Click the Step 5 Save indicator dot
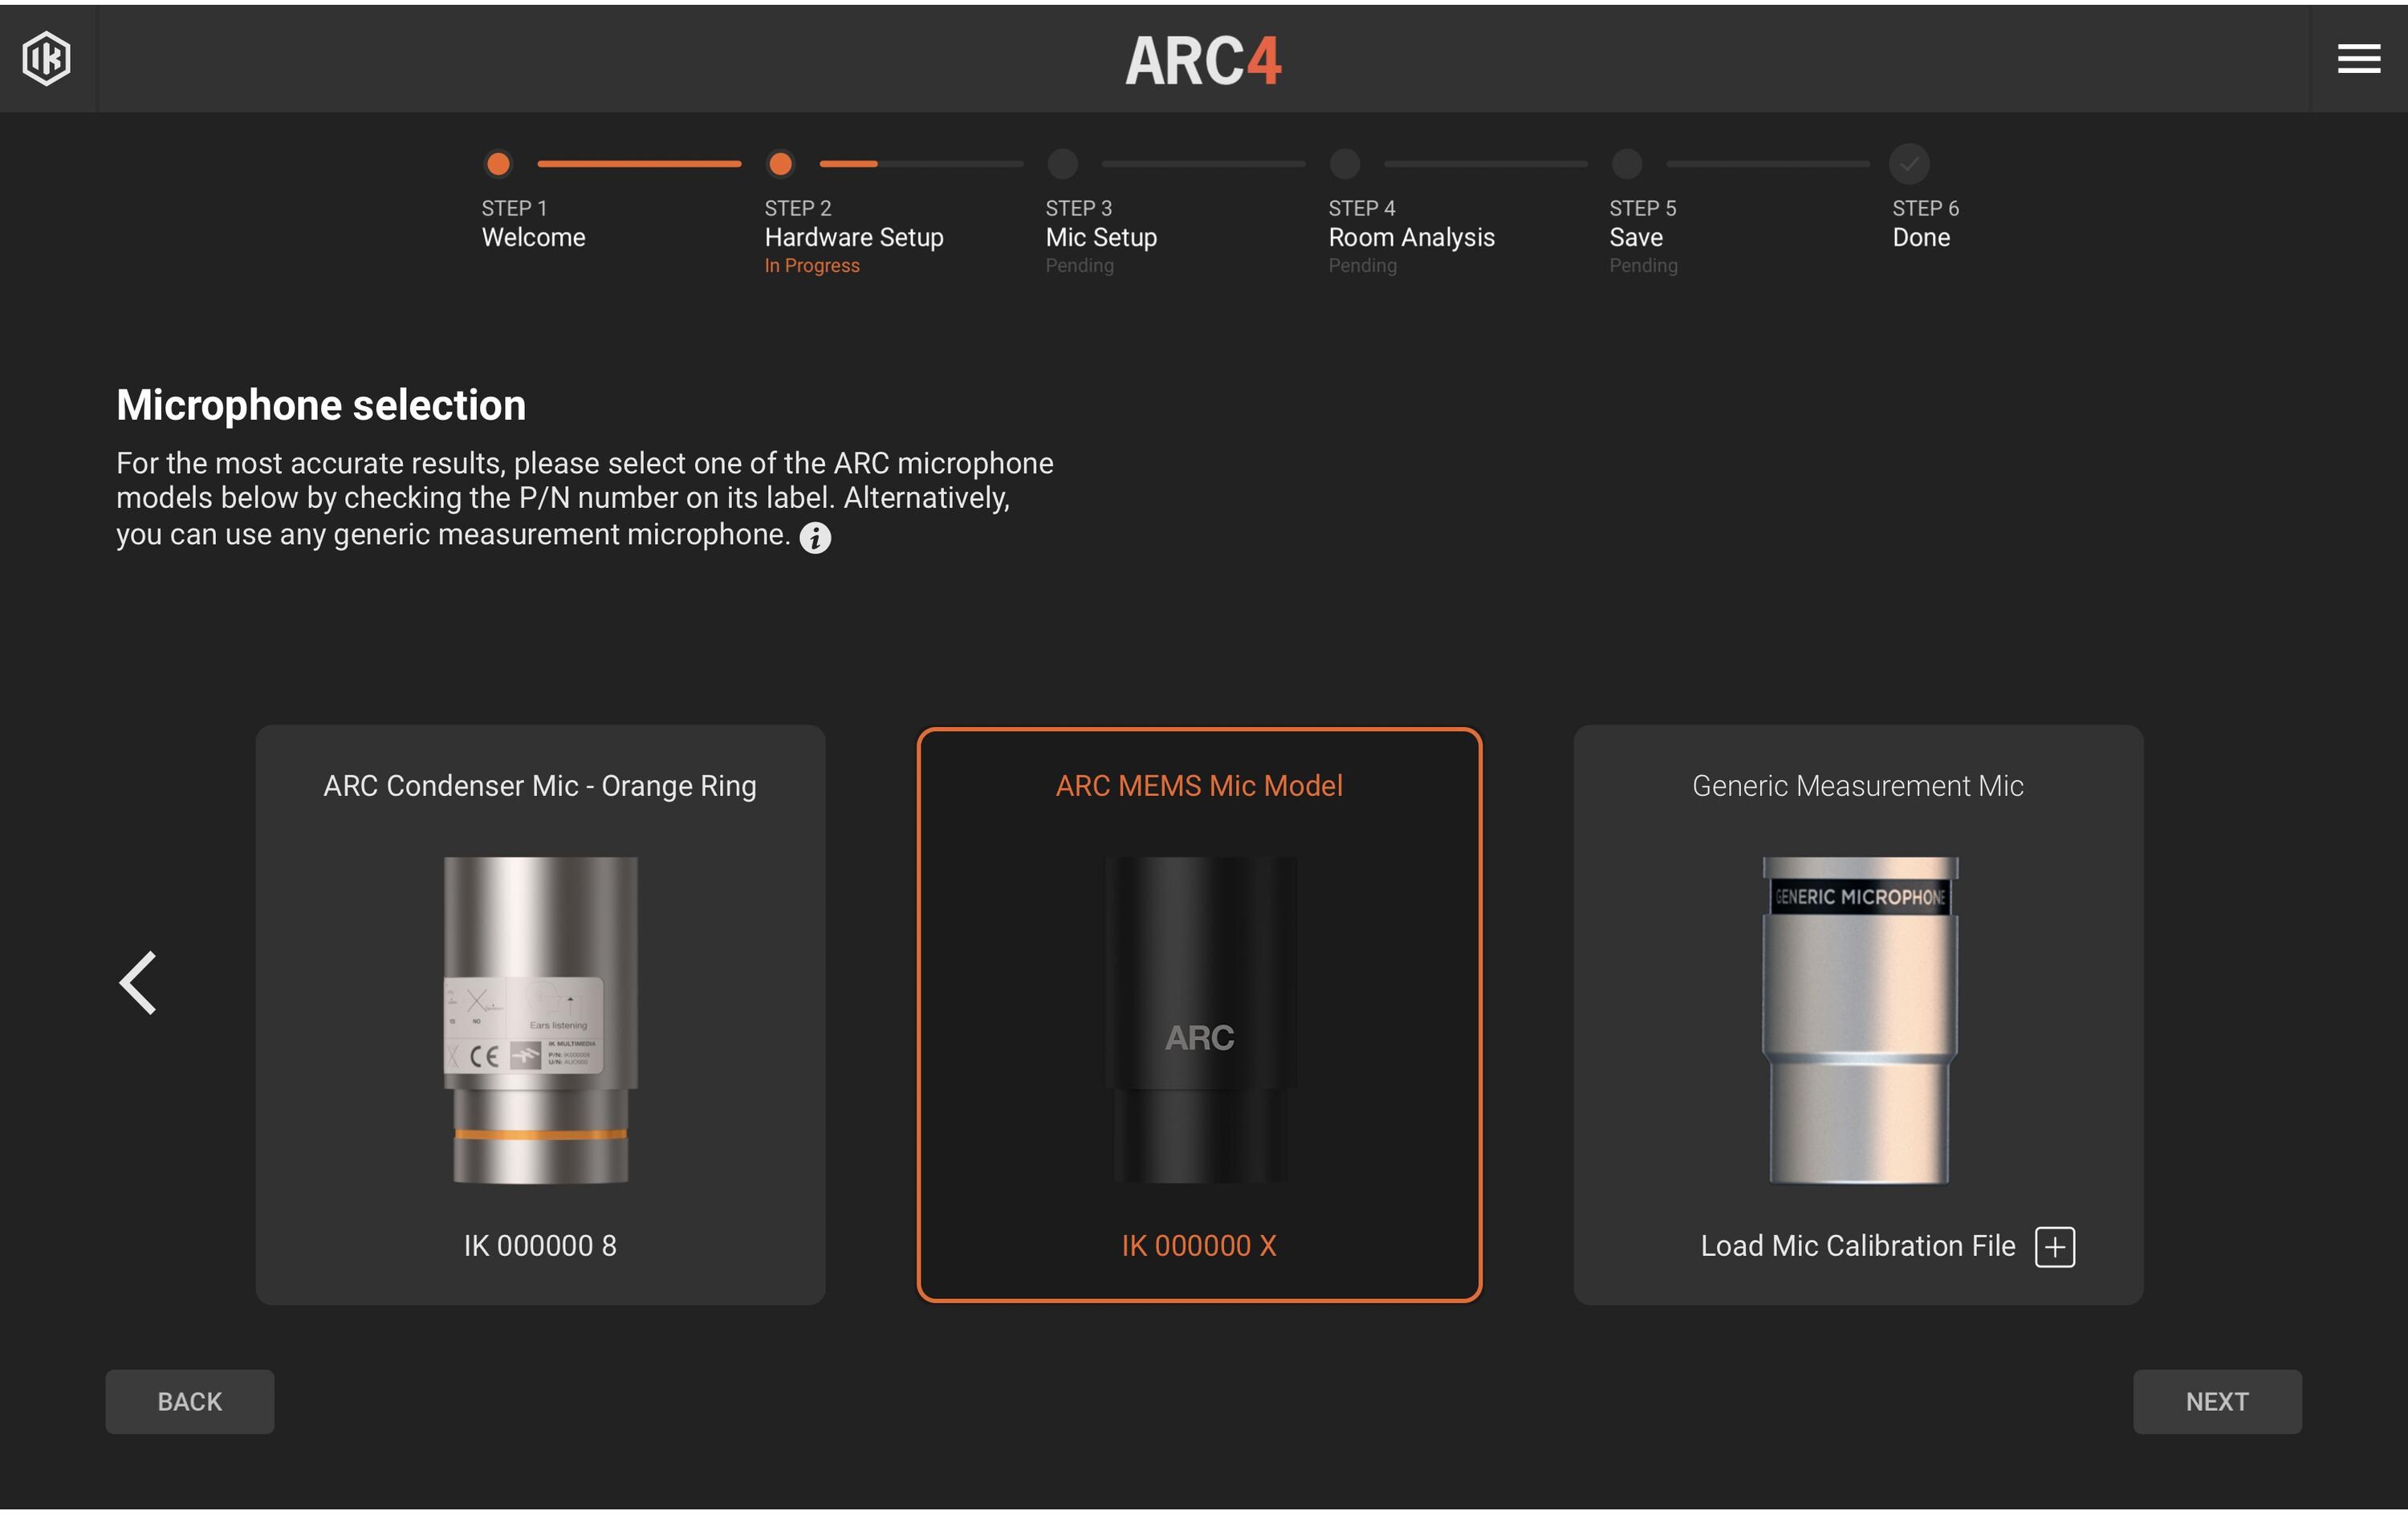Screen dimensions: 2408x1515 pyautogui.click(x=1627, y=164)
